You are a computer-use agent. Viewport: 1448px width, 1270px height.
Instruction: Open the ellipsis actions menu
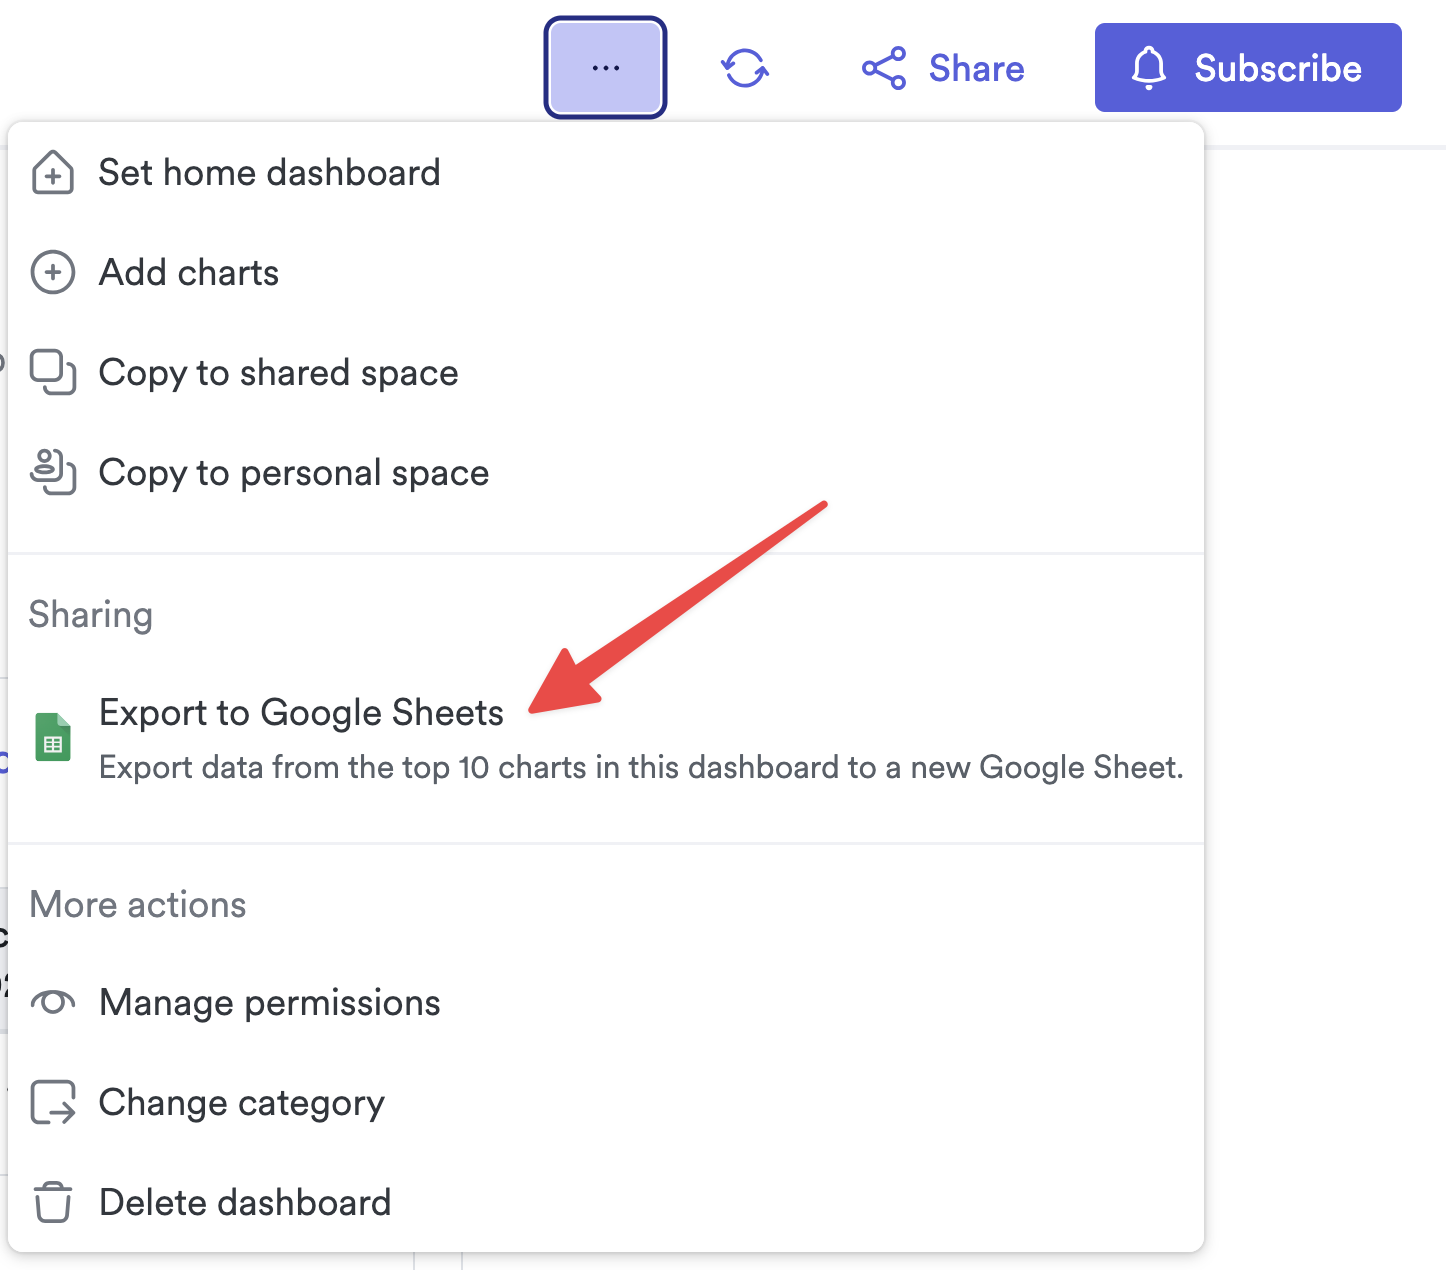pyautogui.click(x=604, y=67)
